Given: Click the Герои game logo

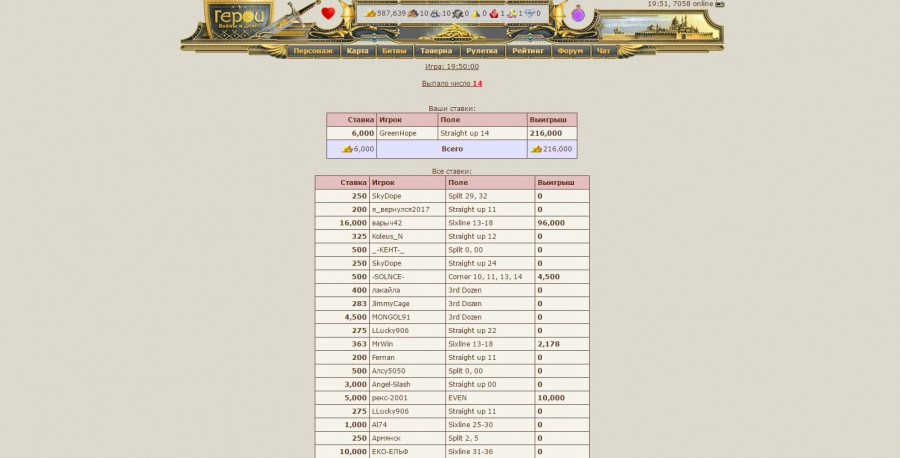Looking at the screenshot, I should 239,19.
